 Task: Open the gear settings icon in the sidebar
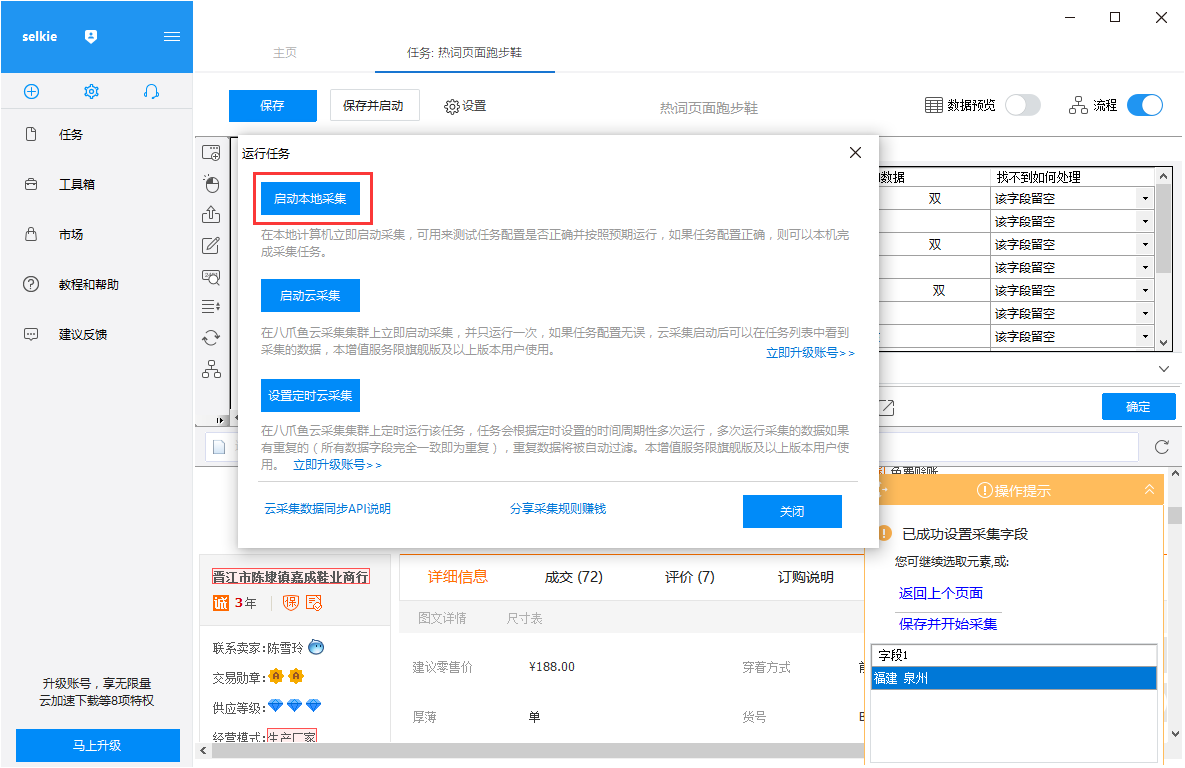click(x=91, y=91)
